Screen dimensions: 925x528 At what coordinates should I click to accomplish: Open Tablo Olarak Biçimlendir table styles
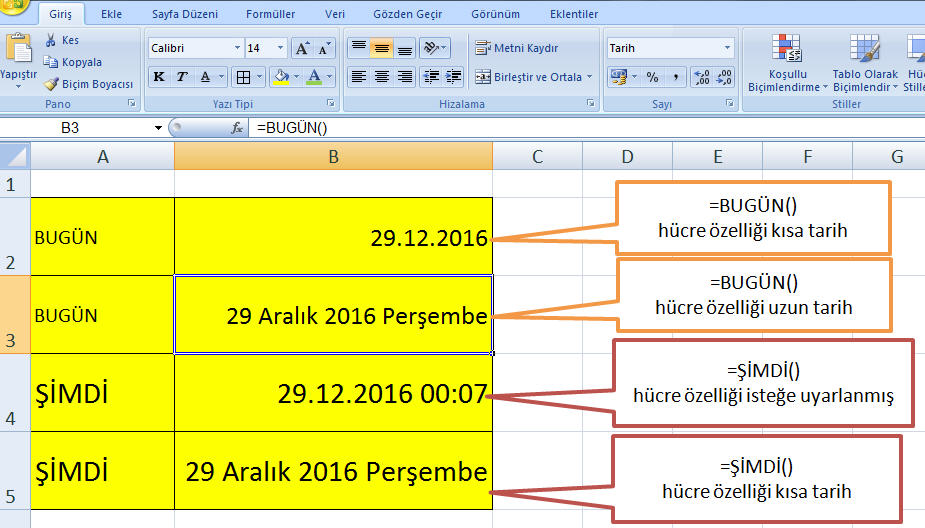[865, 63]
